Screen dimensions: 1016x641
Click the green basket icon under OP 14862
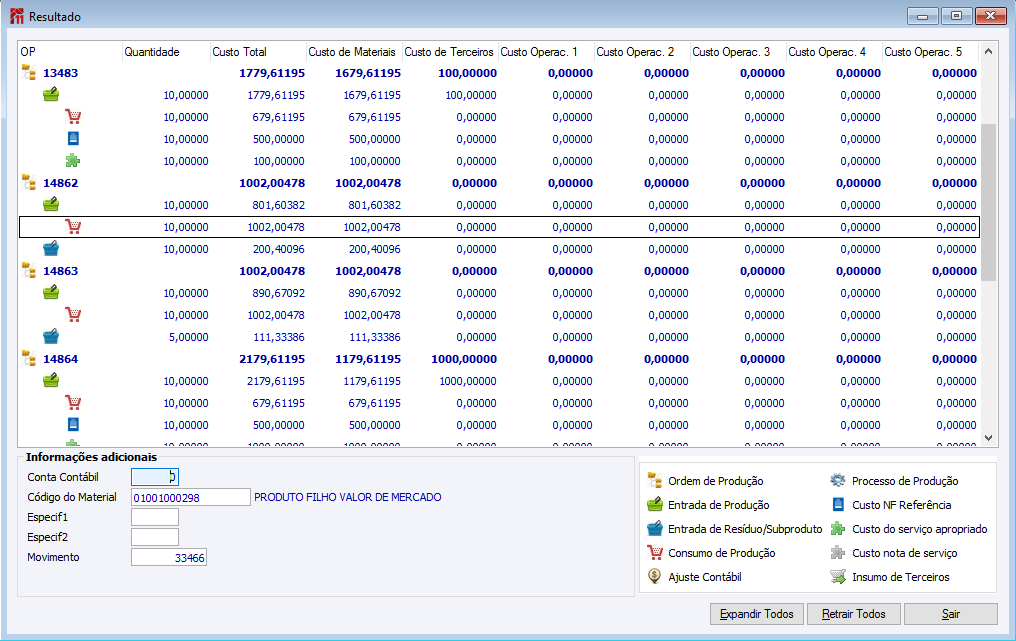pyautogui.click(x=51, y=205)
